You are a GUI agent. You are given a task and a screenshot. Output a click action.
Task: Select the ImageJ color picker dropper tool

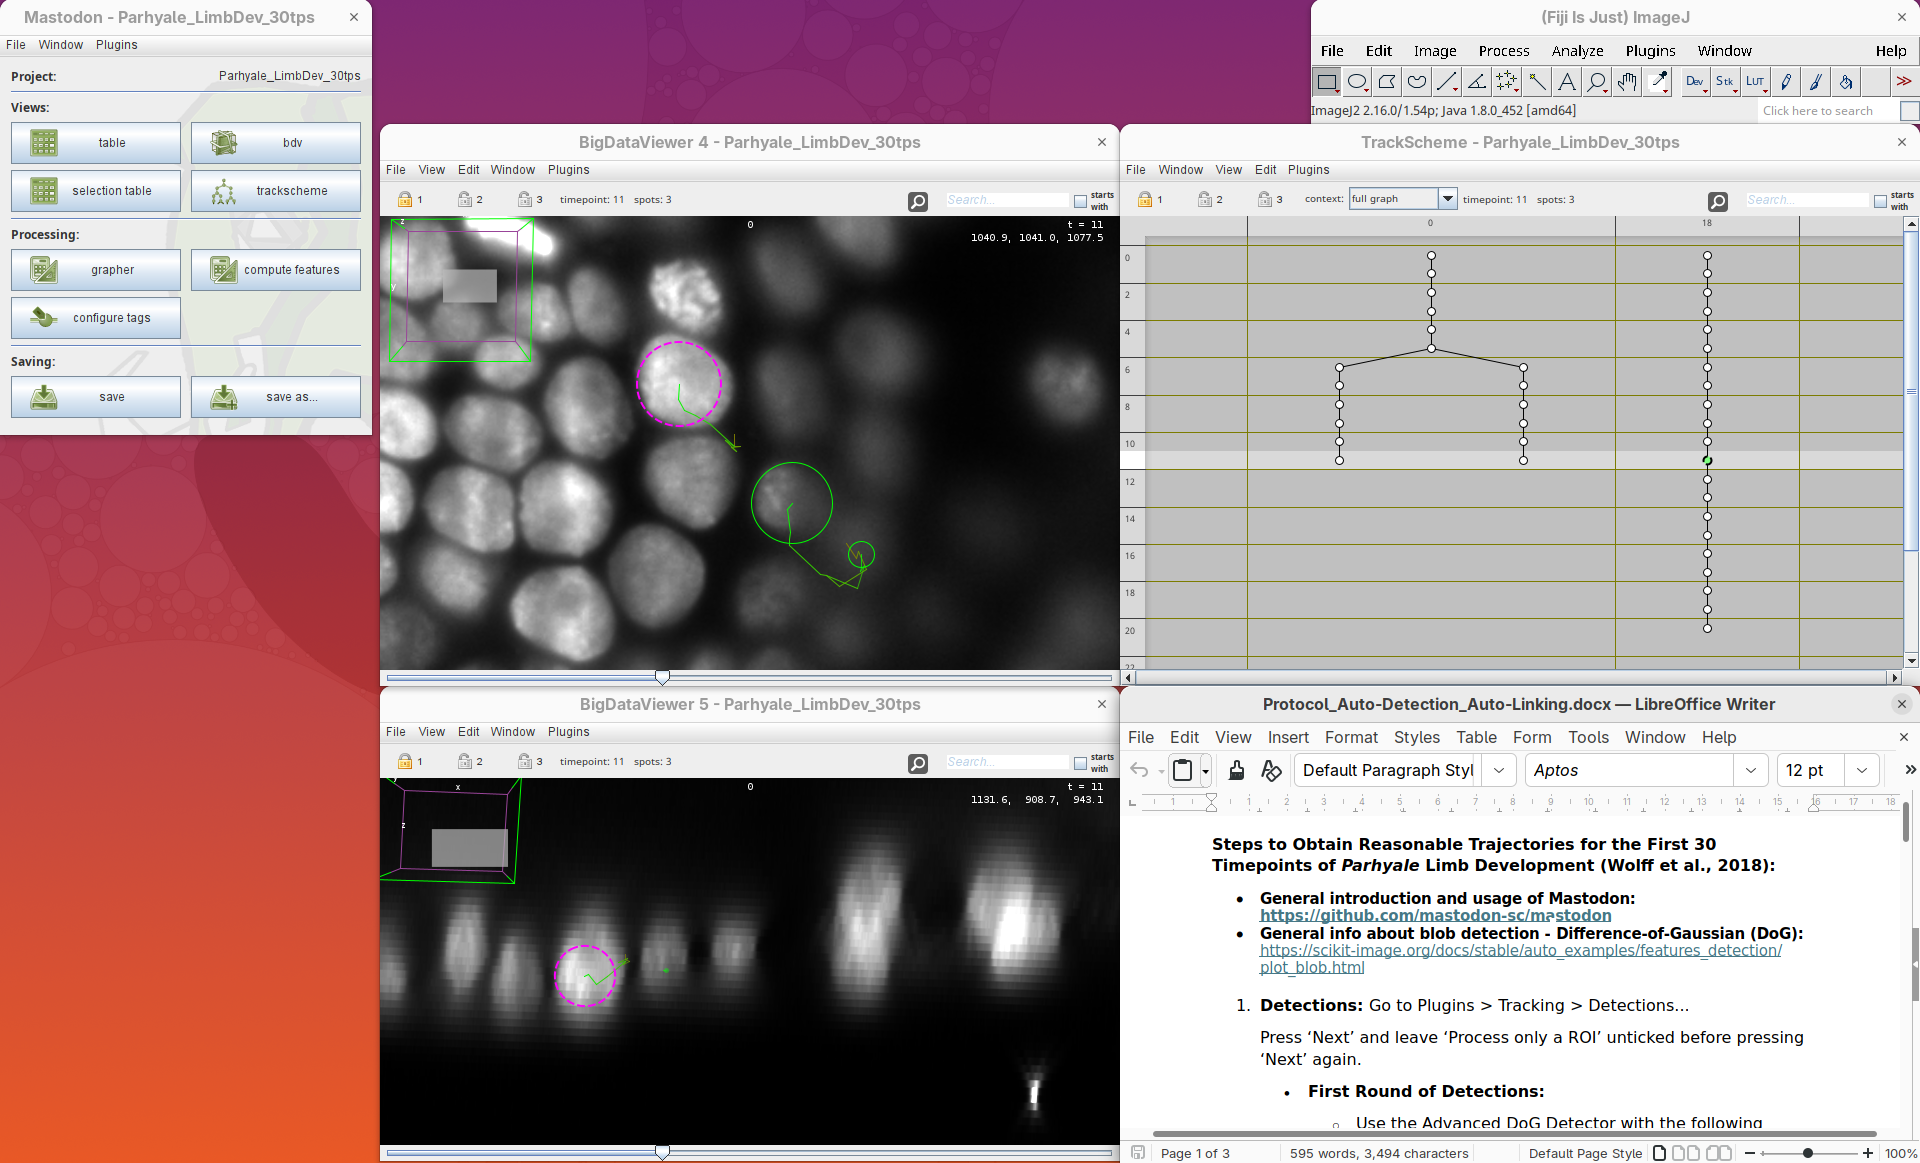point(1658,82)
